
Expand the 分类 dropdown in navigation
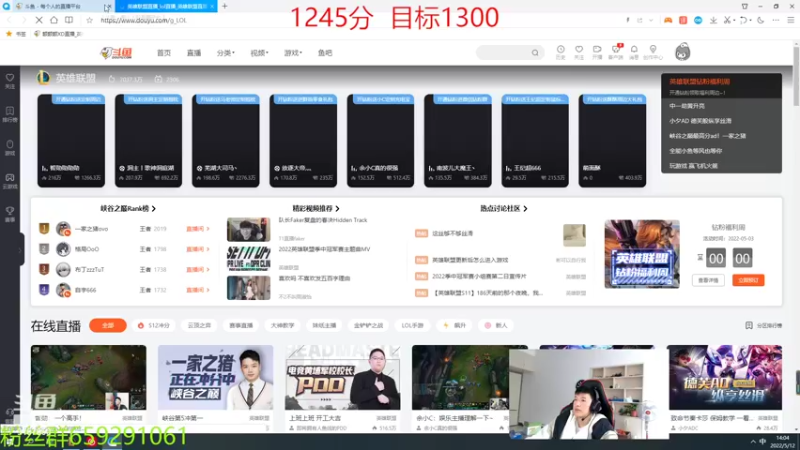pyautogui.click(x=226, y=53)
